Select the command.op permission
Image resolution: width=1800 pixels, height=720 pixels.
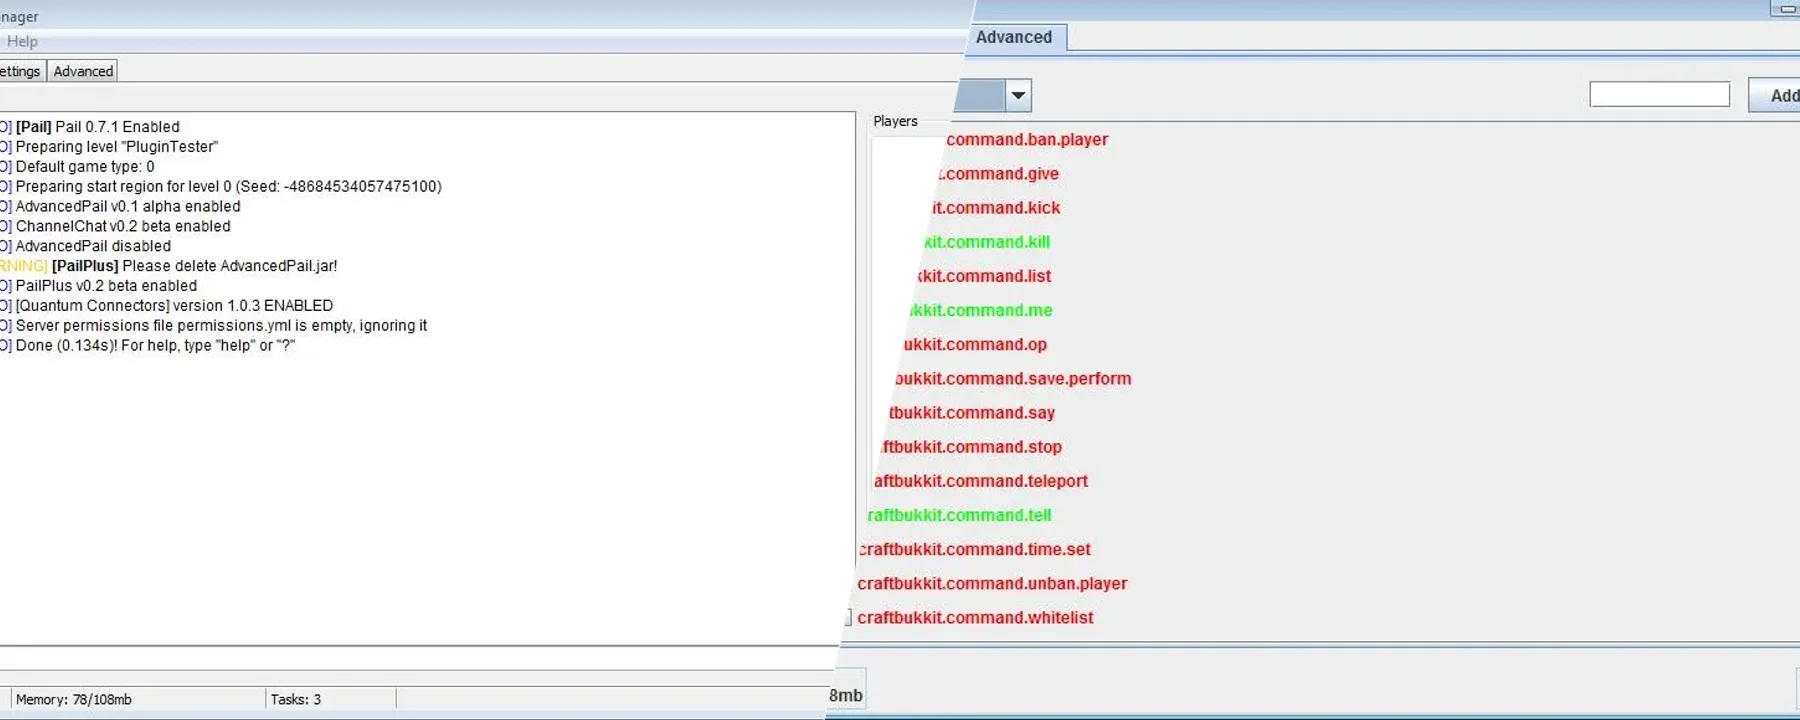pos(975,344)
